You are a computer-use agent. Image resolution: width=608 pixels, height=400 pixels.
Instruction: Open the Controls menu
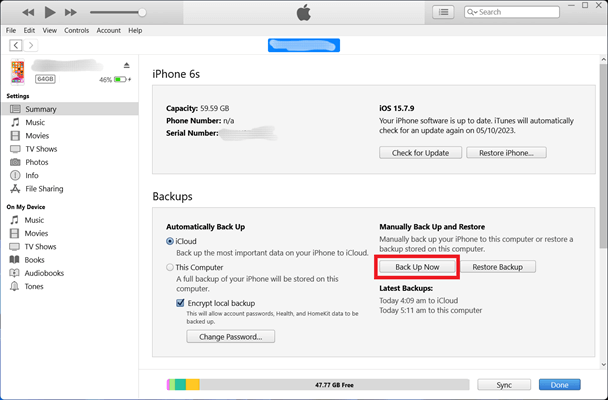tap(76, 31)
